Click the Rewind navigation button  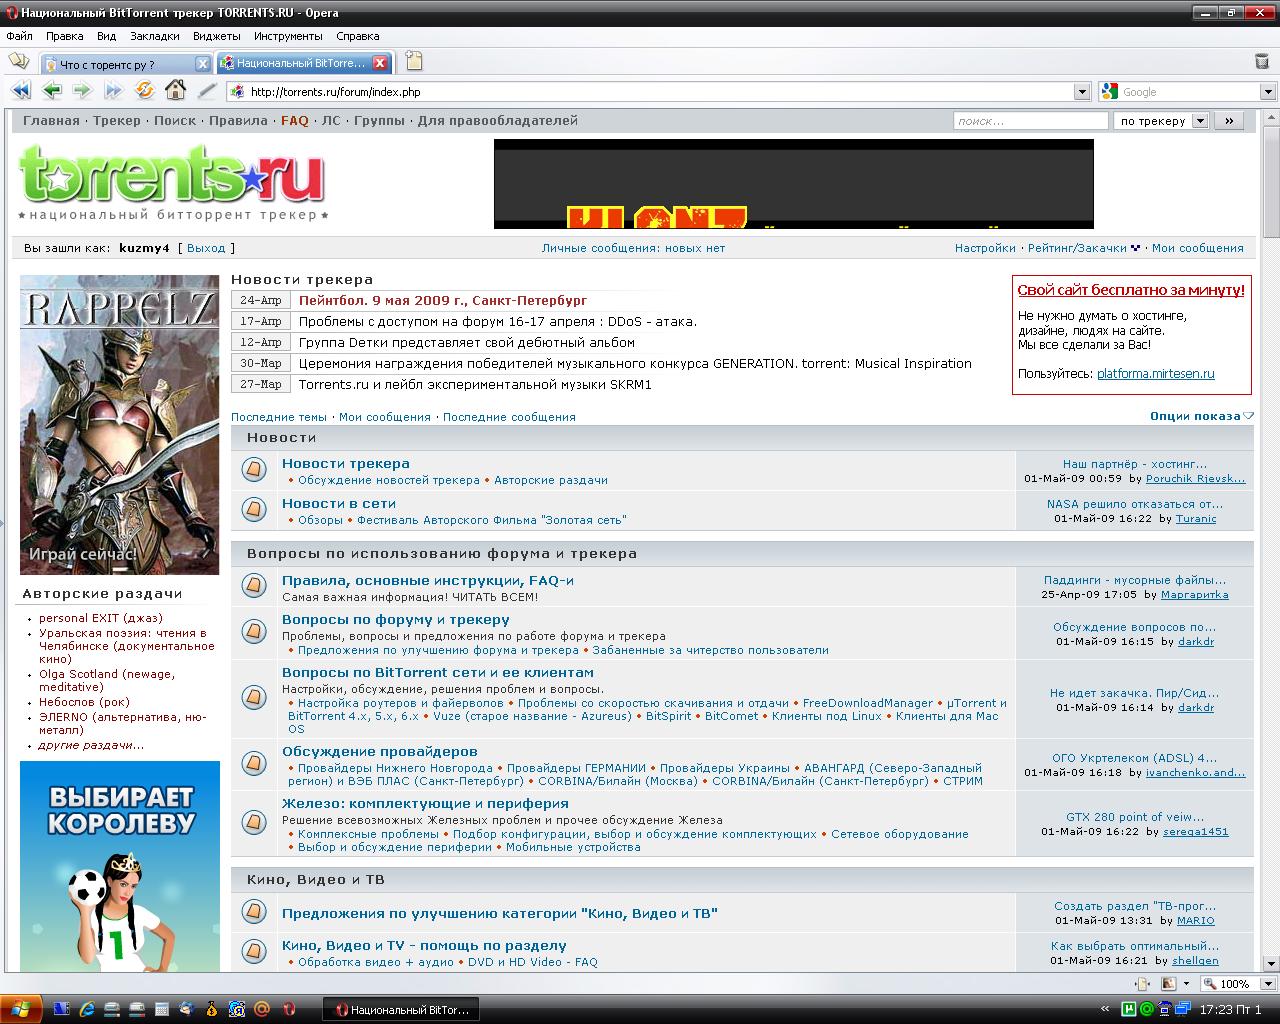(x=20, y=91)
